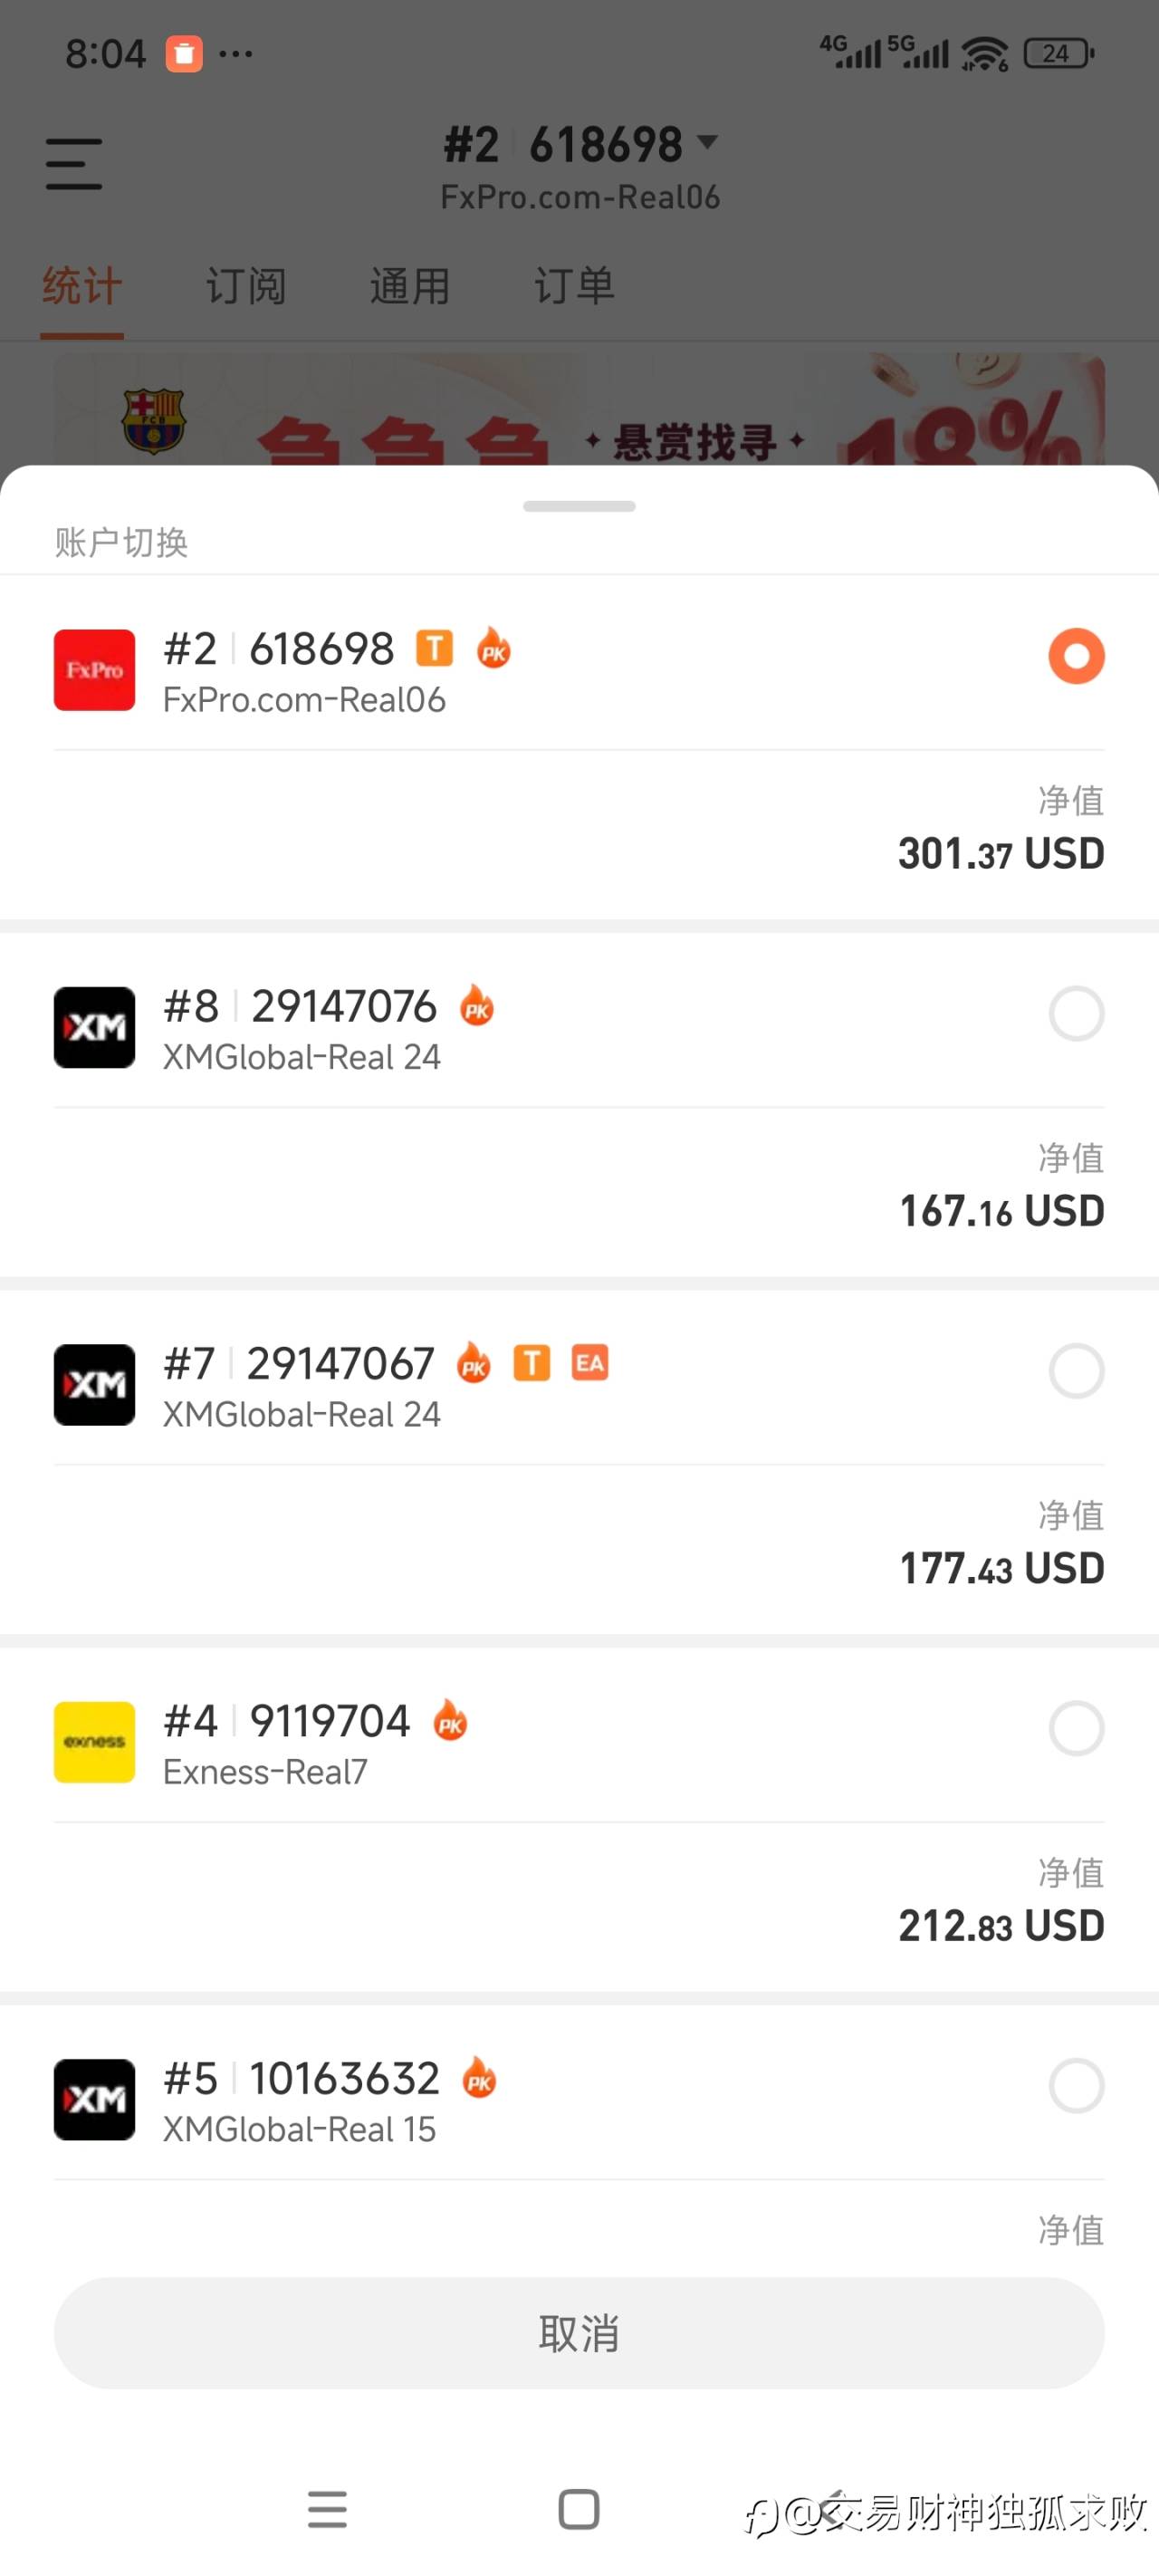The image size is (1159, 2576).
Task: Tap the 取消 cancel button
Action: pyautogui.click(x=579, y=2333)
